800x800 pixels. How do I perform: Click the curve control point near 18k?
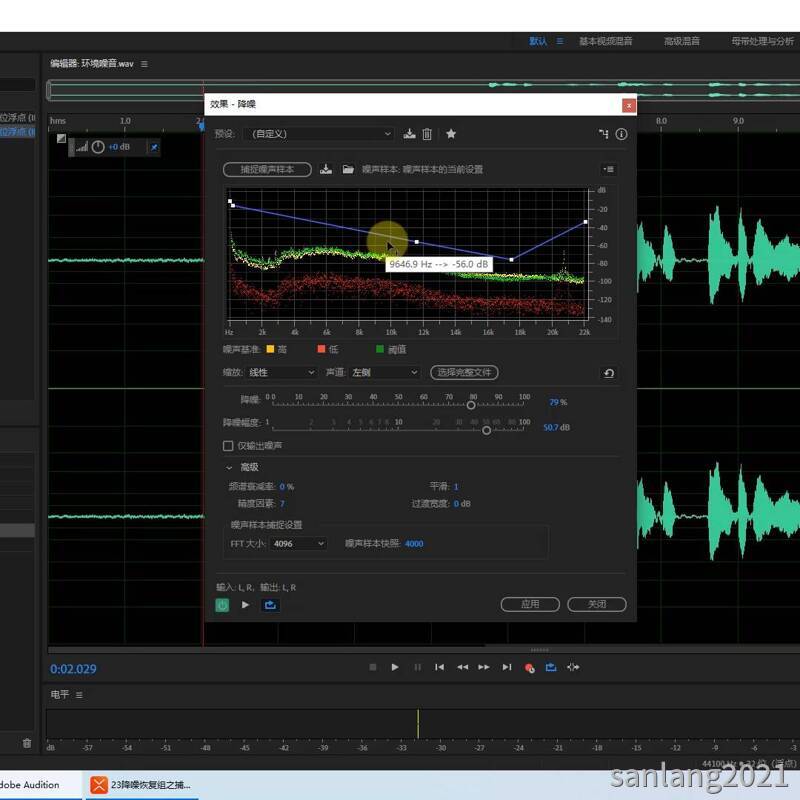click(511, 260)
